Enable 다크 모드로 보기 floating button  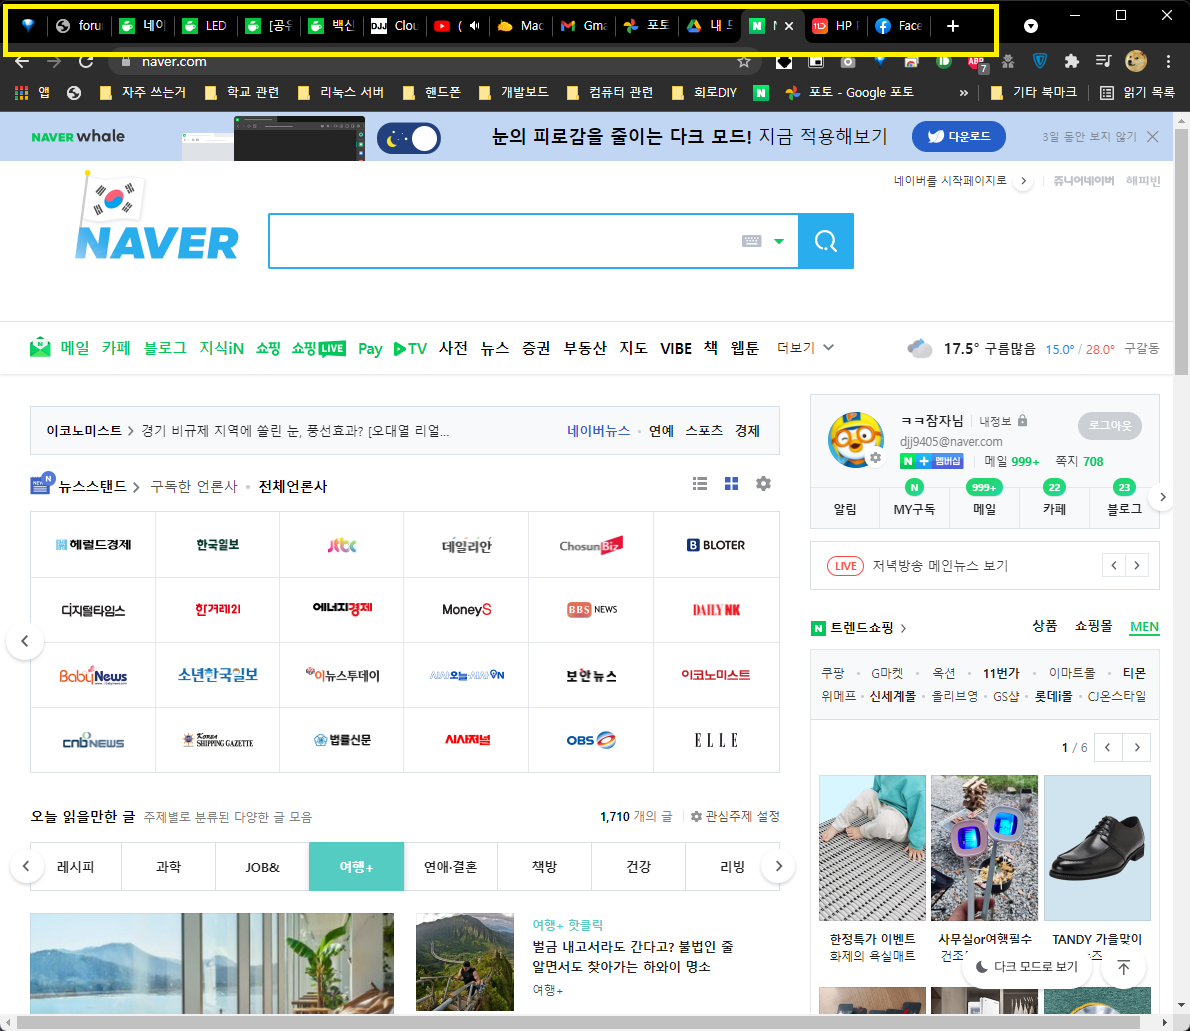tap(1026, 966)
